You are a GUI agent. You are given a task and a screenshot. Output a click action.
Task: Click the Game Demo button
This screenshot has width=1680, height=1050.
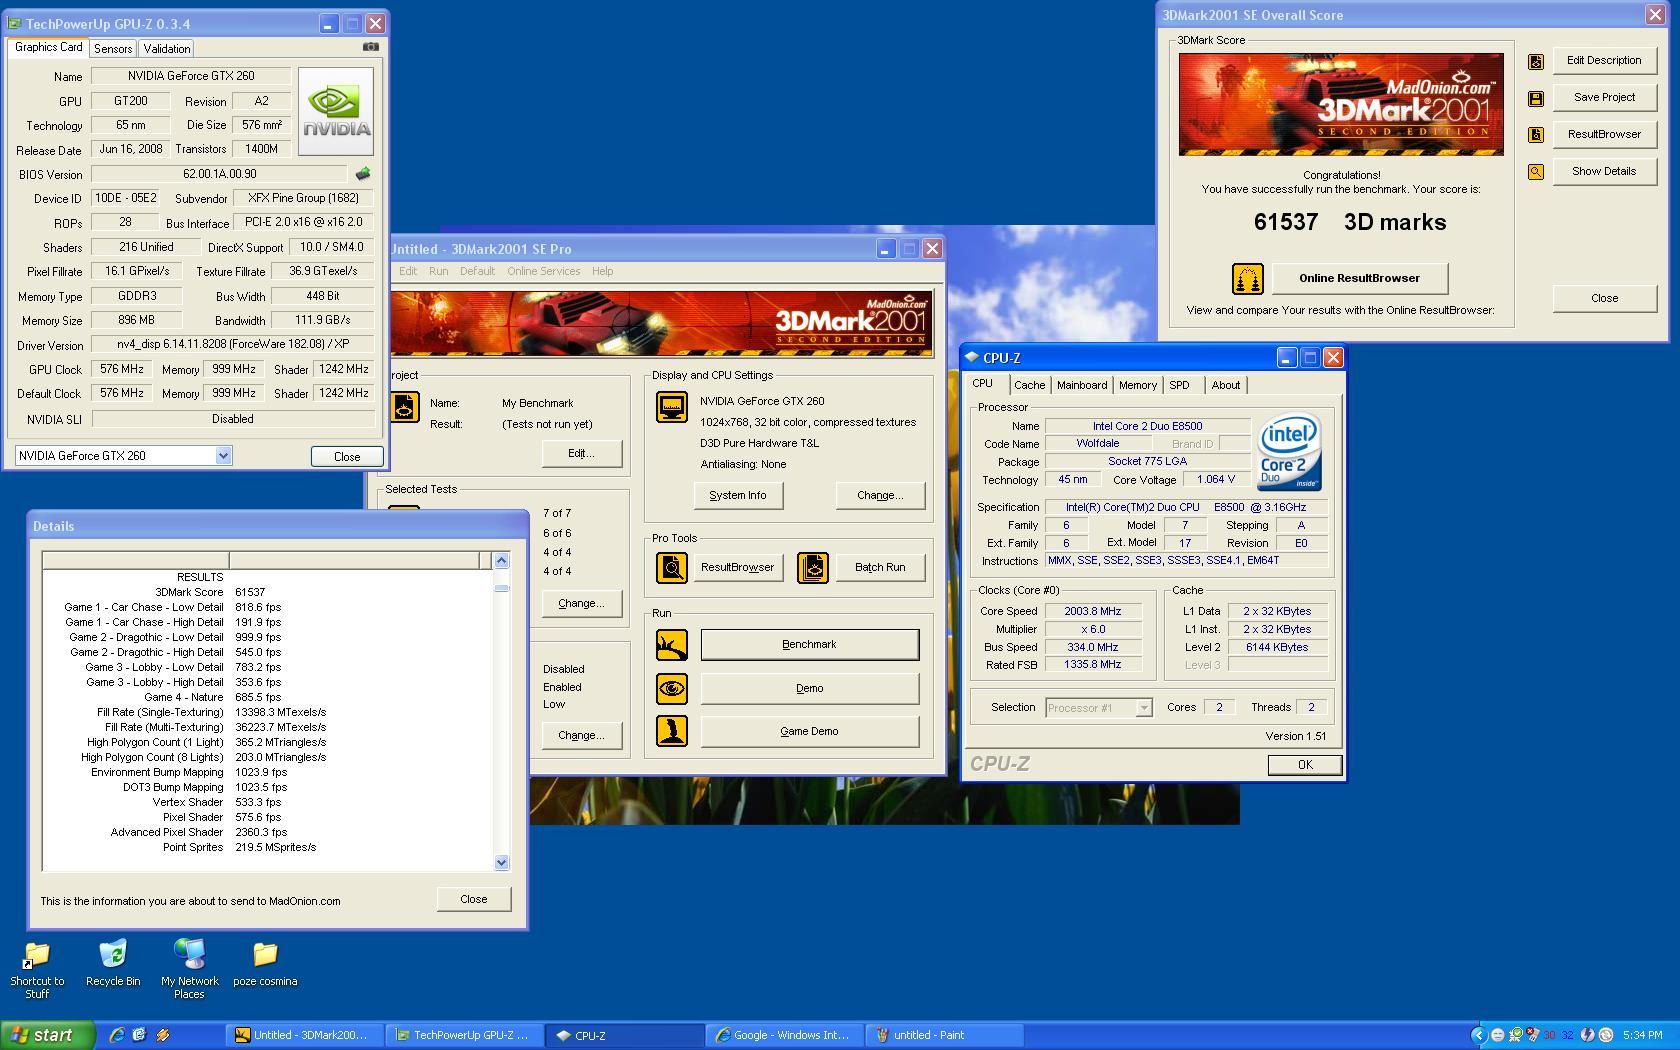coord(809,732)
